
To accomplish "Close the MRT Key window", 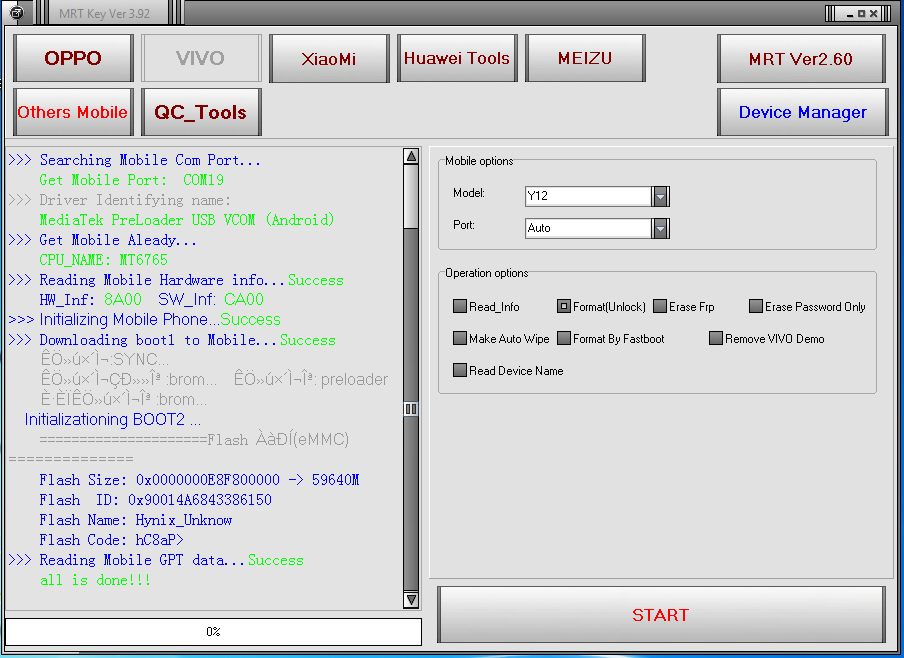I will pos(873,14).
